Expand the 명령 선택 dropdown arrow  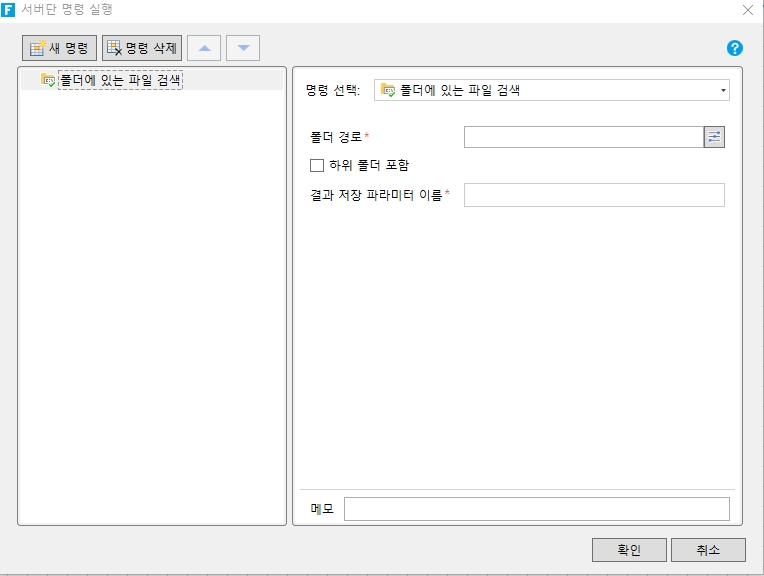[x=722, y=91]
